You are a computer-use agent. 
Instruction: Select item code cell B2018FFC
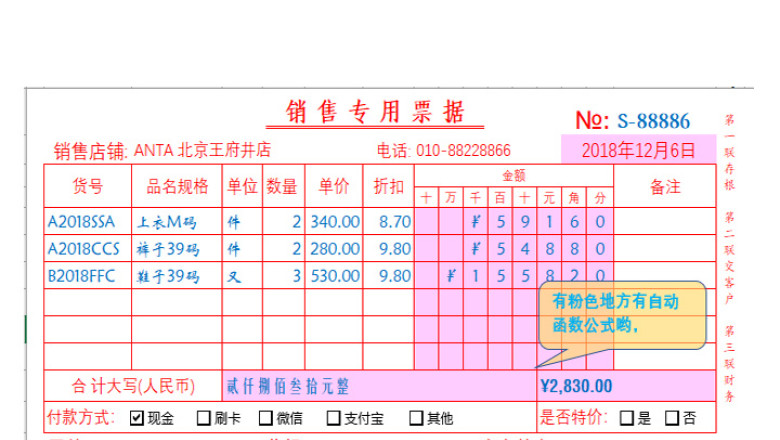tap(88, 275)
